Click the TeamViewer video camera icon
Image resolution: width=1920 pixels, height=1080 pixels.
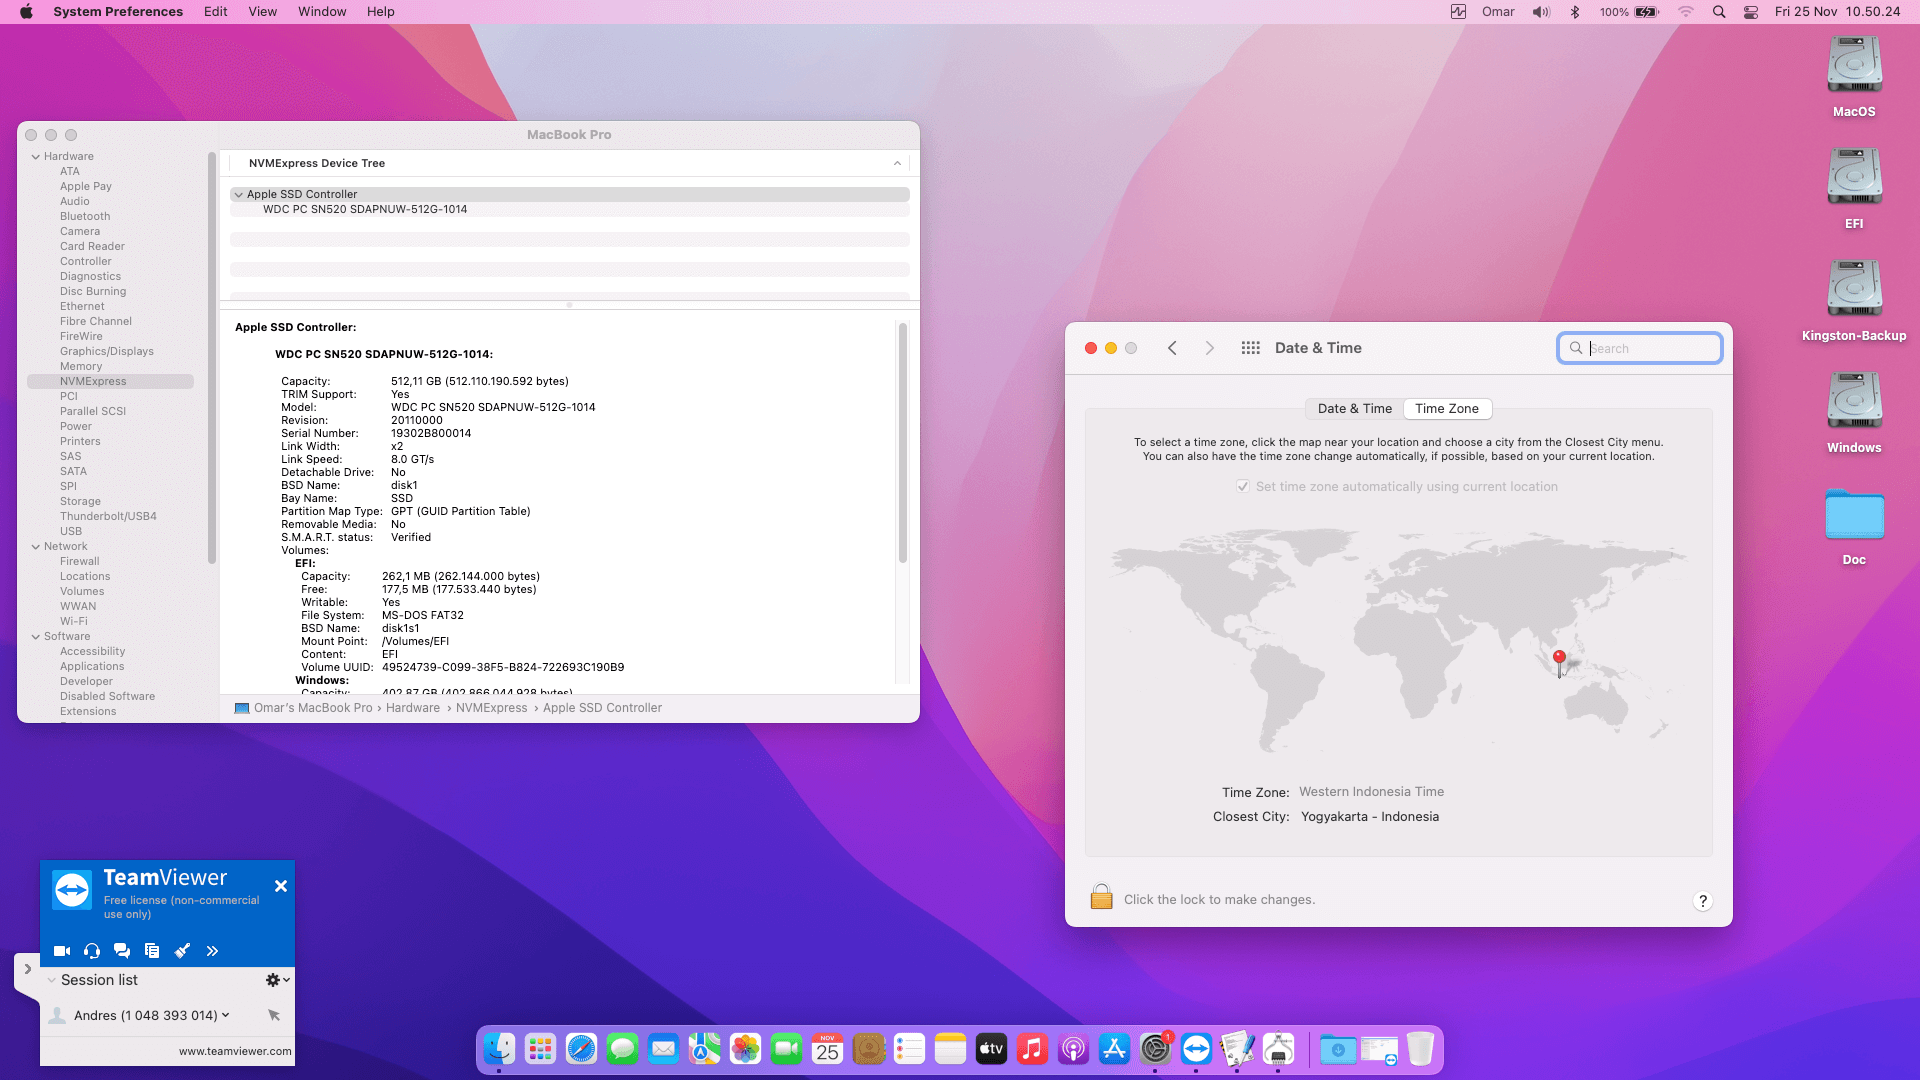(62, 951)
